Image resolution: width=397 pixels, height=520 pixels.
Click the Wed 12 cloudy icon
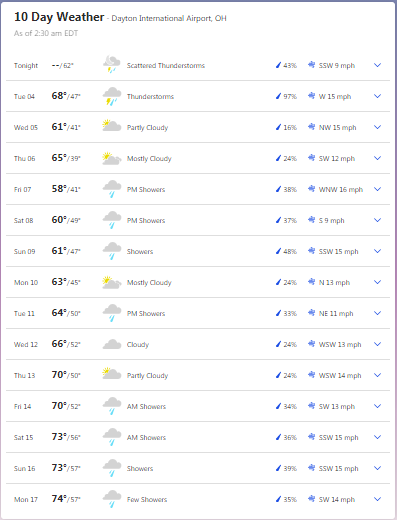(x=112, y=344)
